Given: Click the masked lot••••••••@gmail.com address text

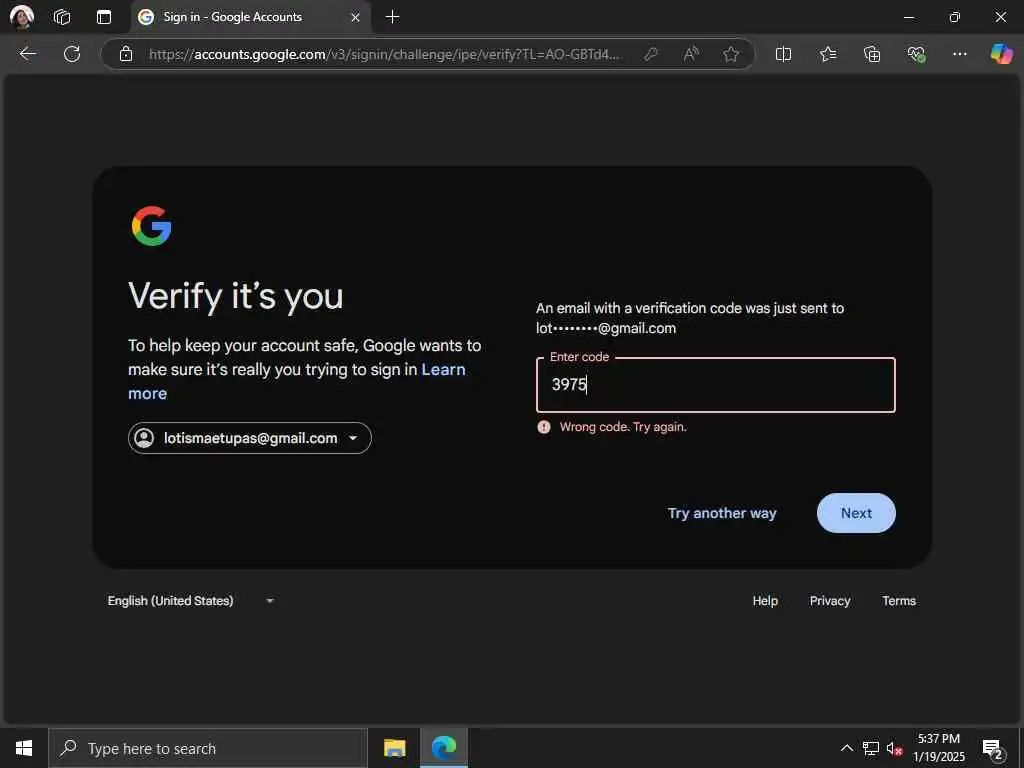Looking at the screenshot, I should [x=606, y=328].
